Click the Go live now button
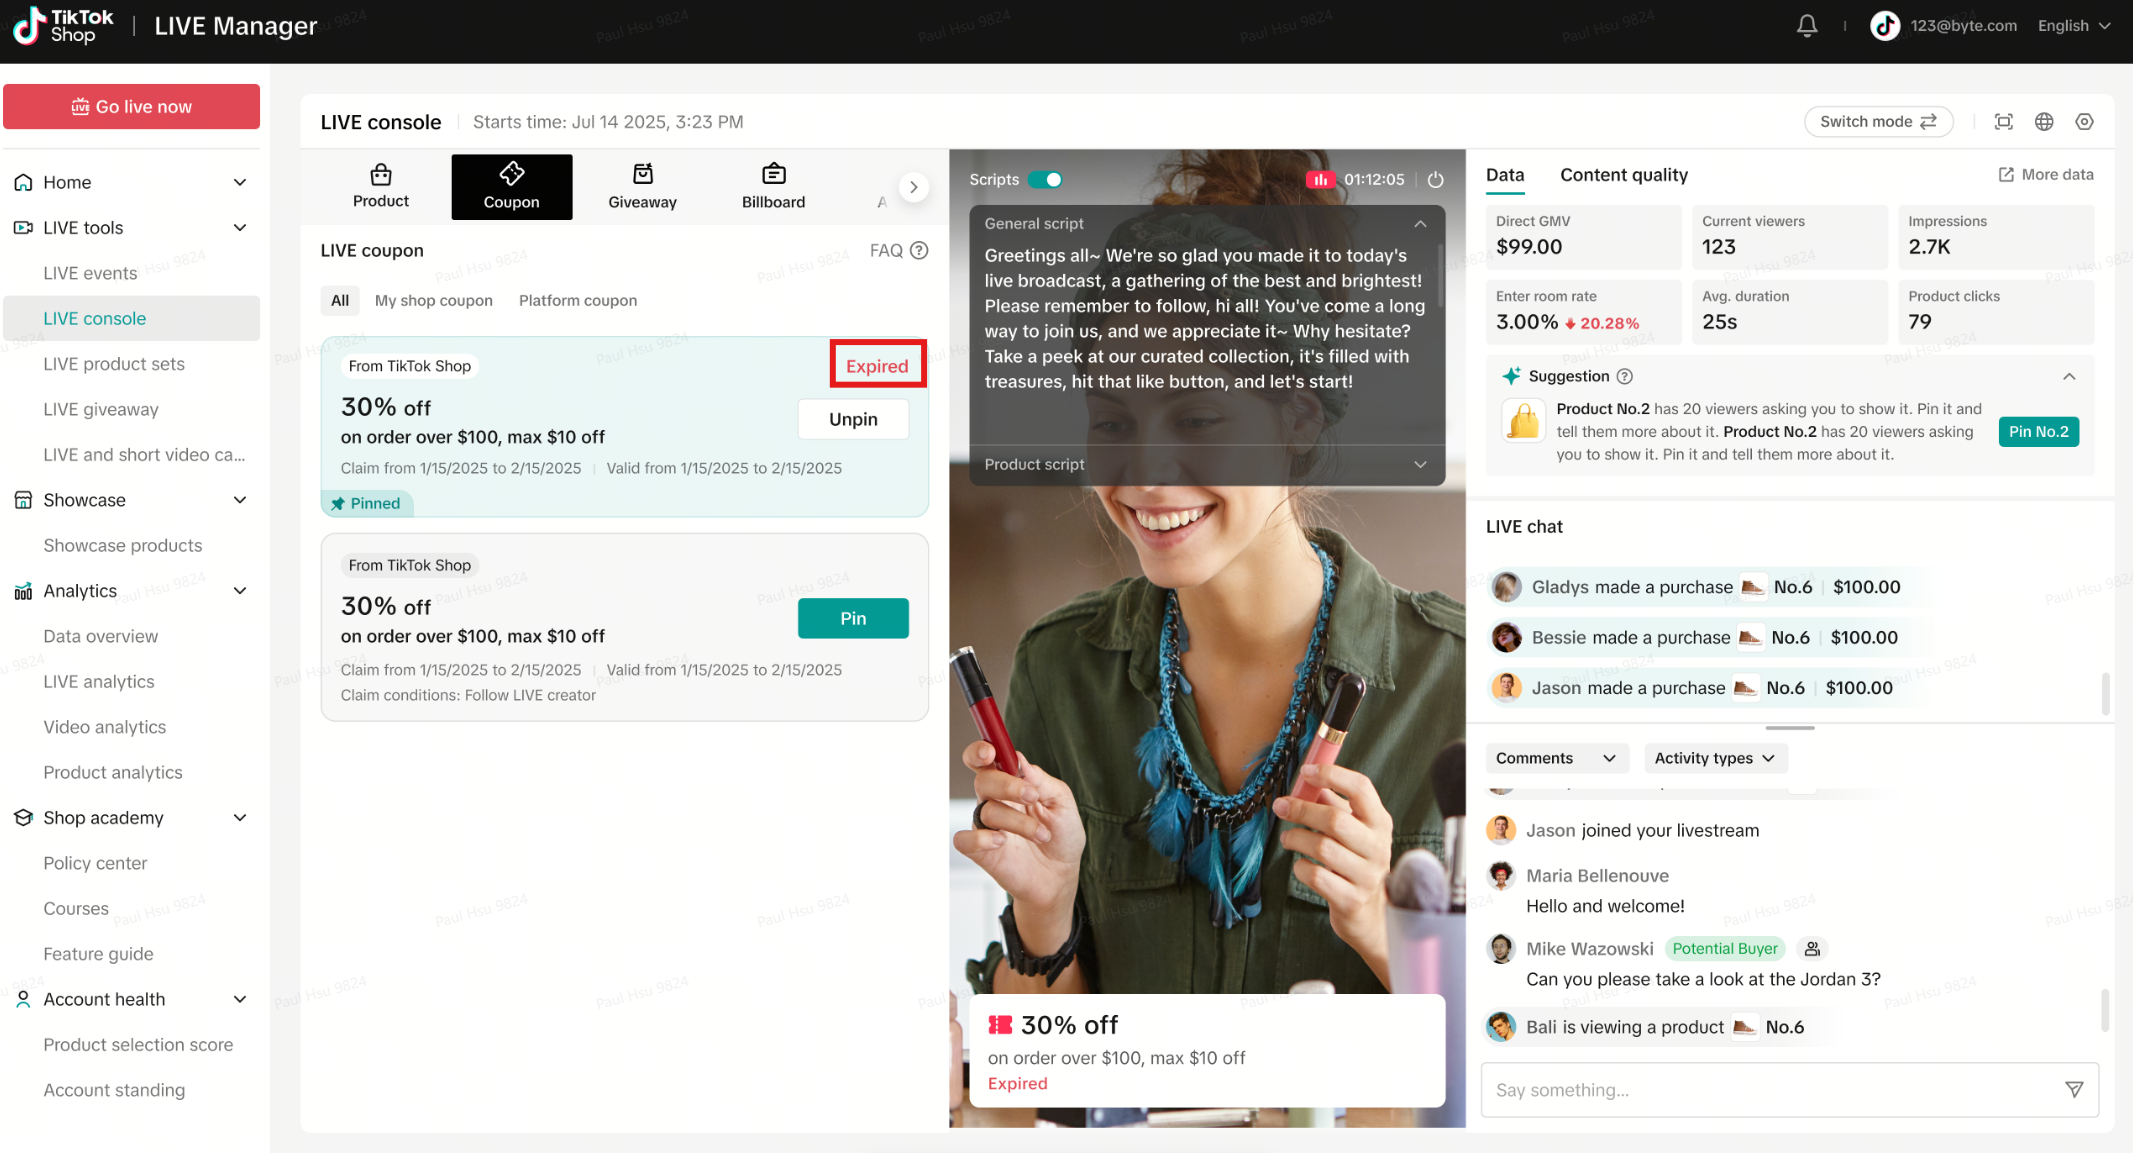2133x1153 pixels. pos(131,107)
